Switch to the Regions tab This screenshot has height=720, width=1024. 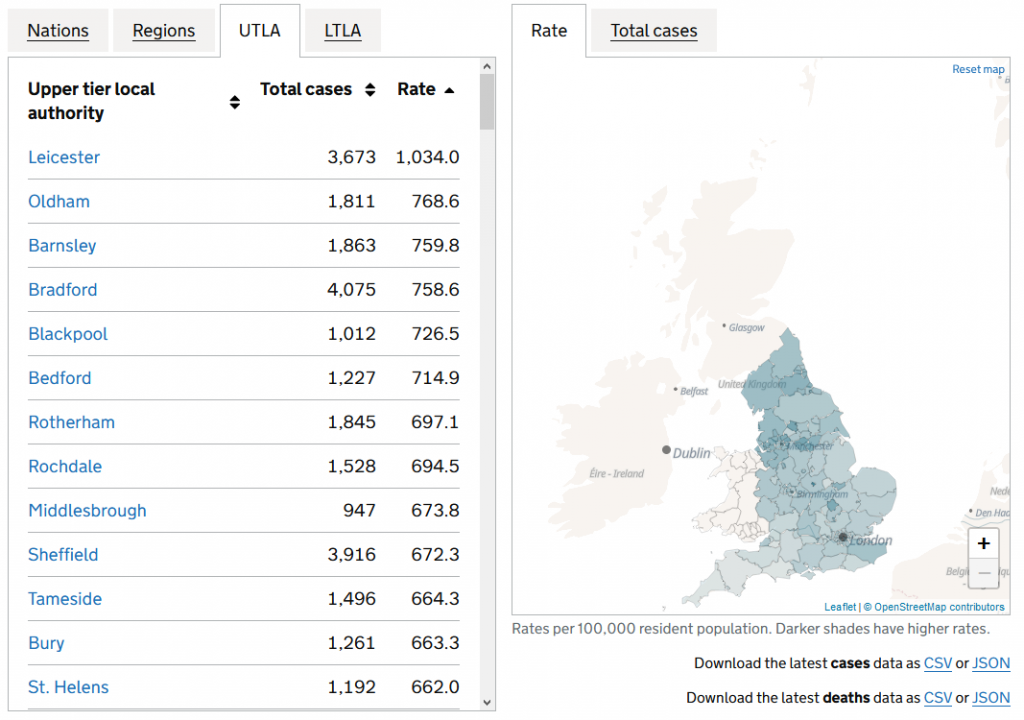pyautogui.click(x=164, y=31)
